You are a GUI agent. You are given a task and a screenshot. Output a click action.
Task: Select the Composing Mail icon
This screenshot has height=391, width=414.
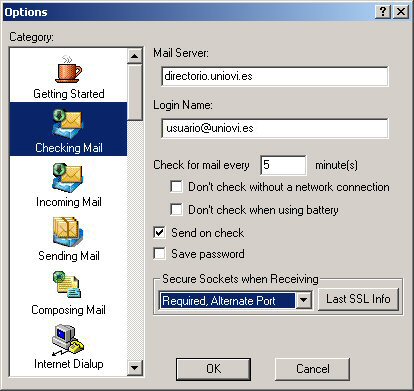point(67,285)
